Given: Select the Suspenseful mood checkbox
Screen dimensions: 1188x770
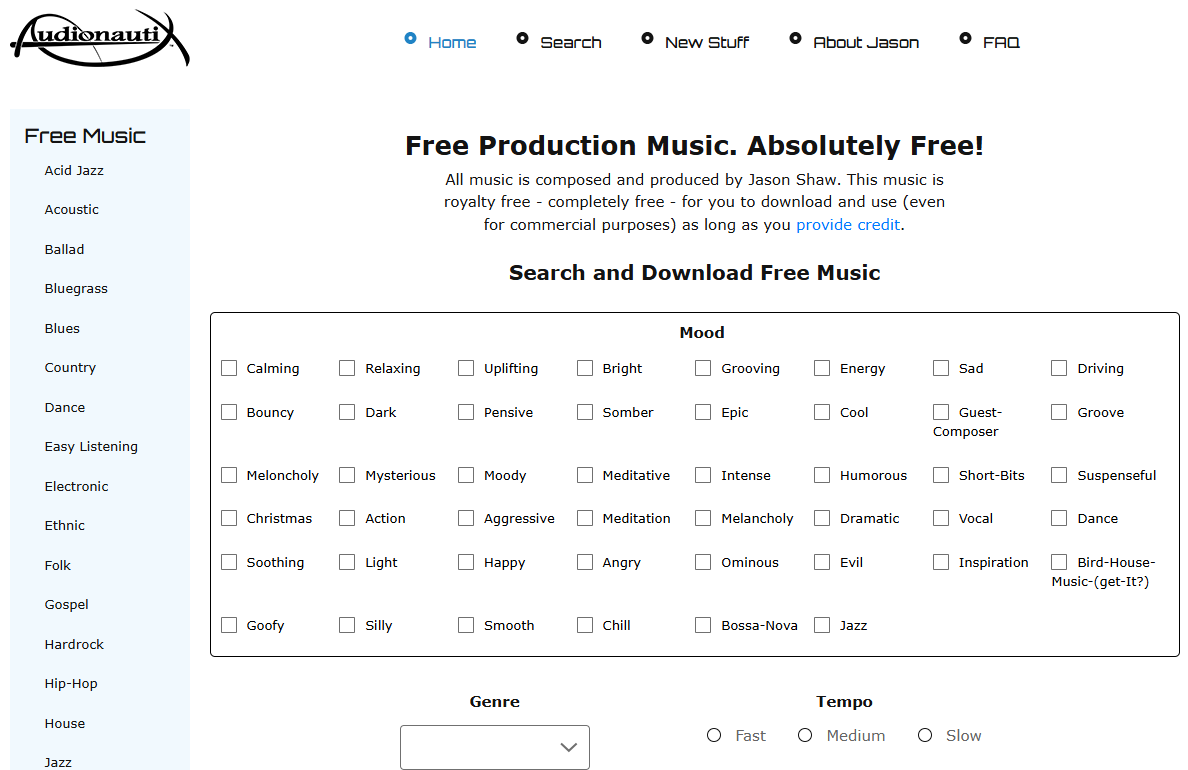Looking at the screenshot, I should click(x=1059, y=475).
